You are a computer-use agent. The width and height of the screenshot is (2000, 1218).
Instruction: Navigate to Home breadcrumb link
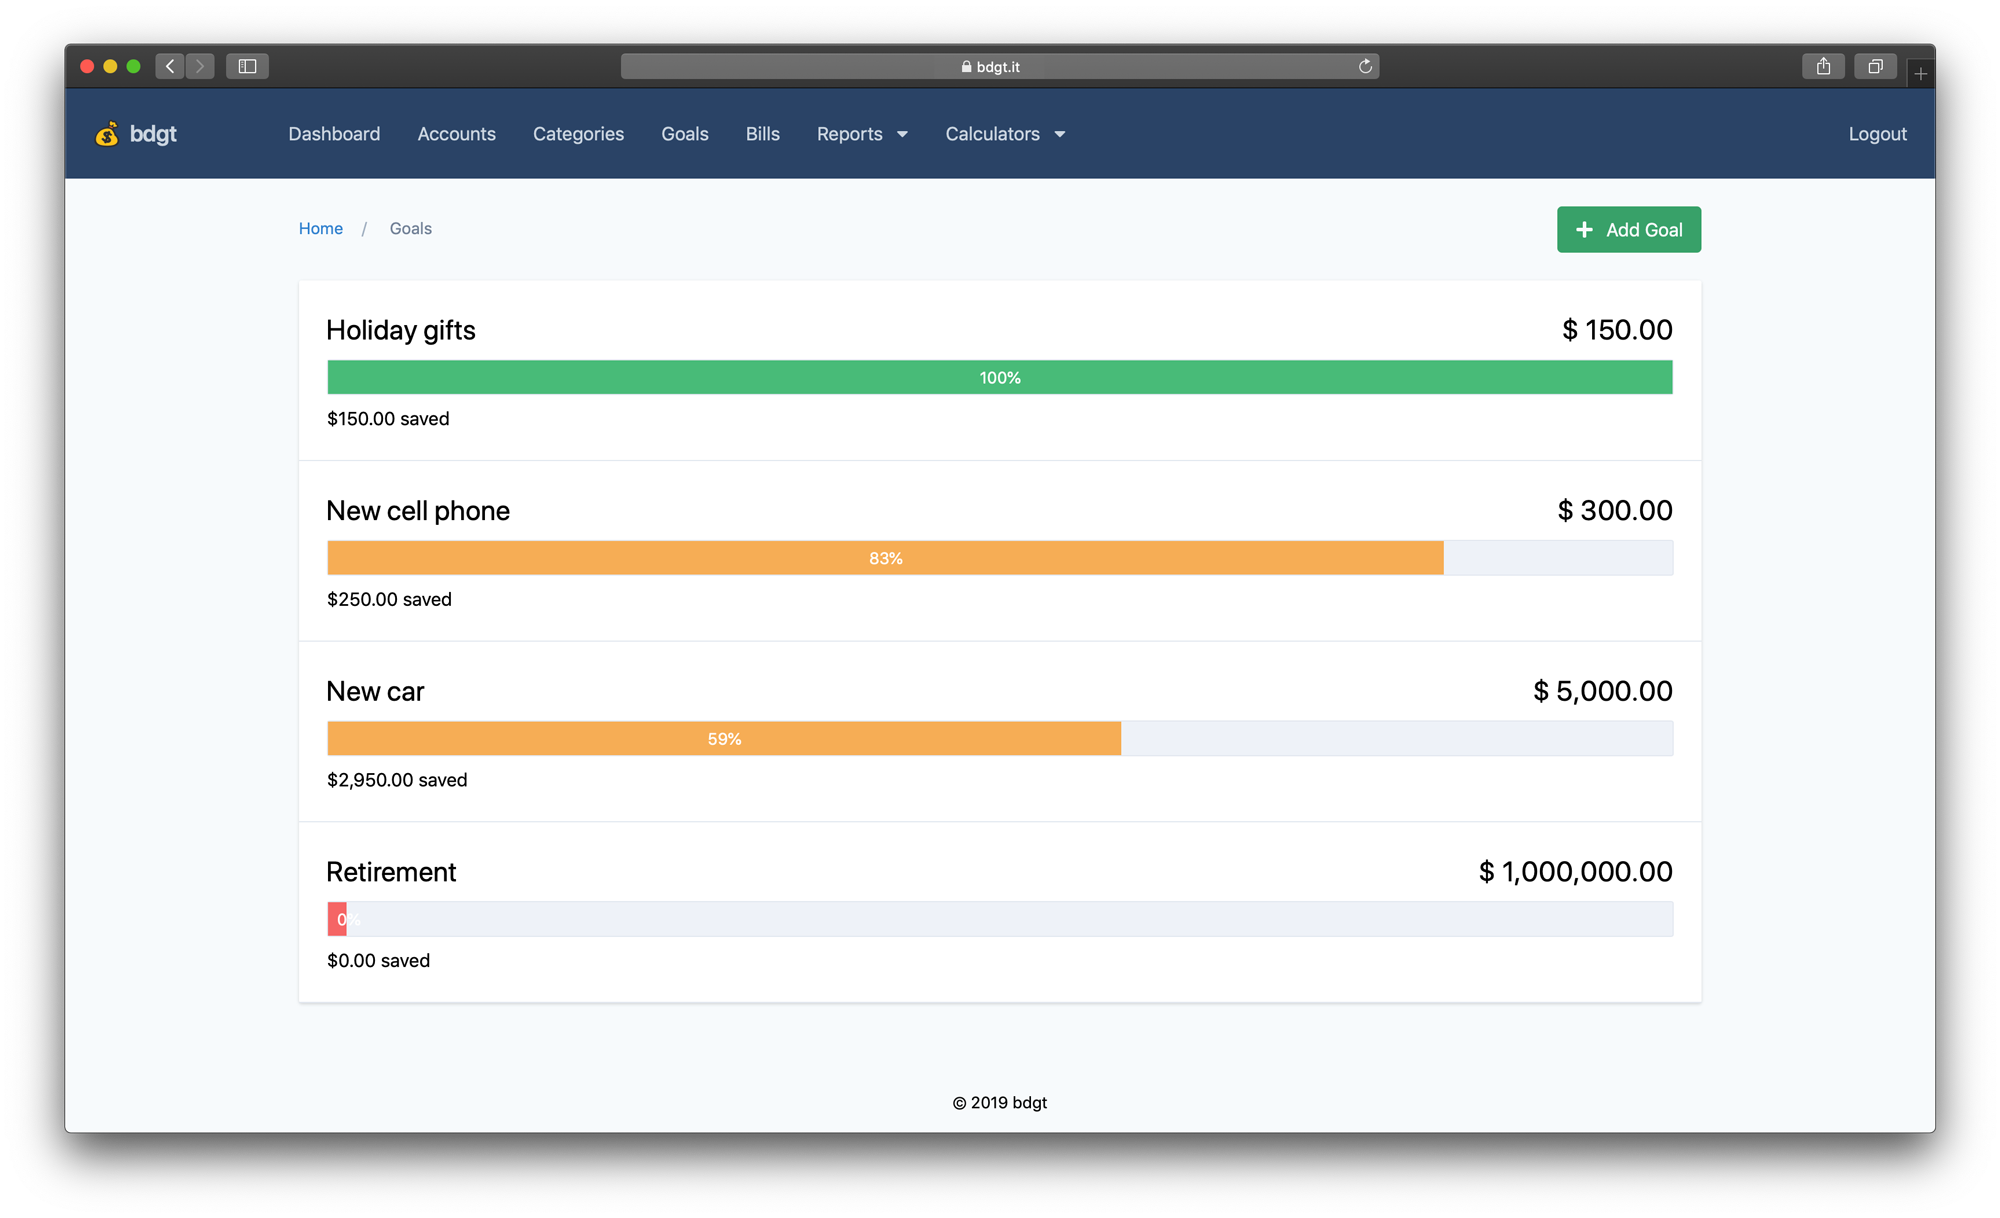coord(320,227)
